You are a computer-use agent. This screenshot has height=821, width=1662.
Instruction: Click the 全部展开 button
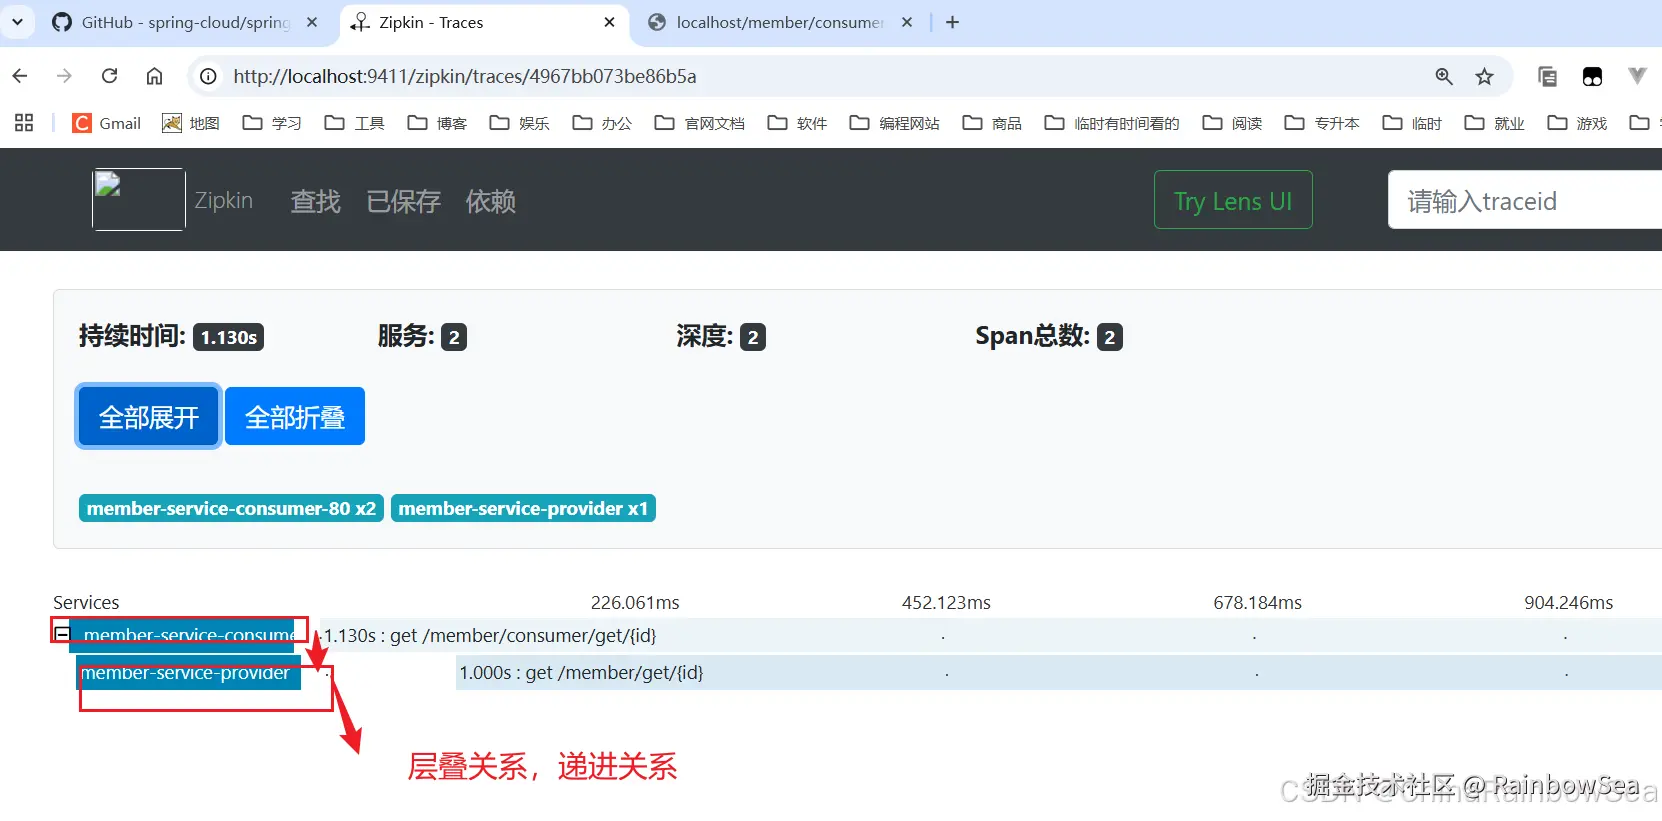pos(149,416)
